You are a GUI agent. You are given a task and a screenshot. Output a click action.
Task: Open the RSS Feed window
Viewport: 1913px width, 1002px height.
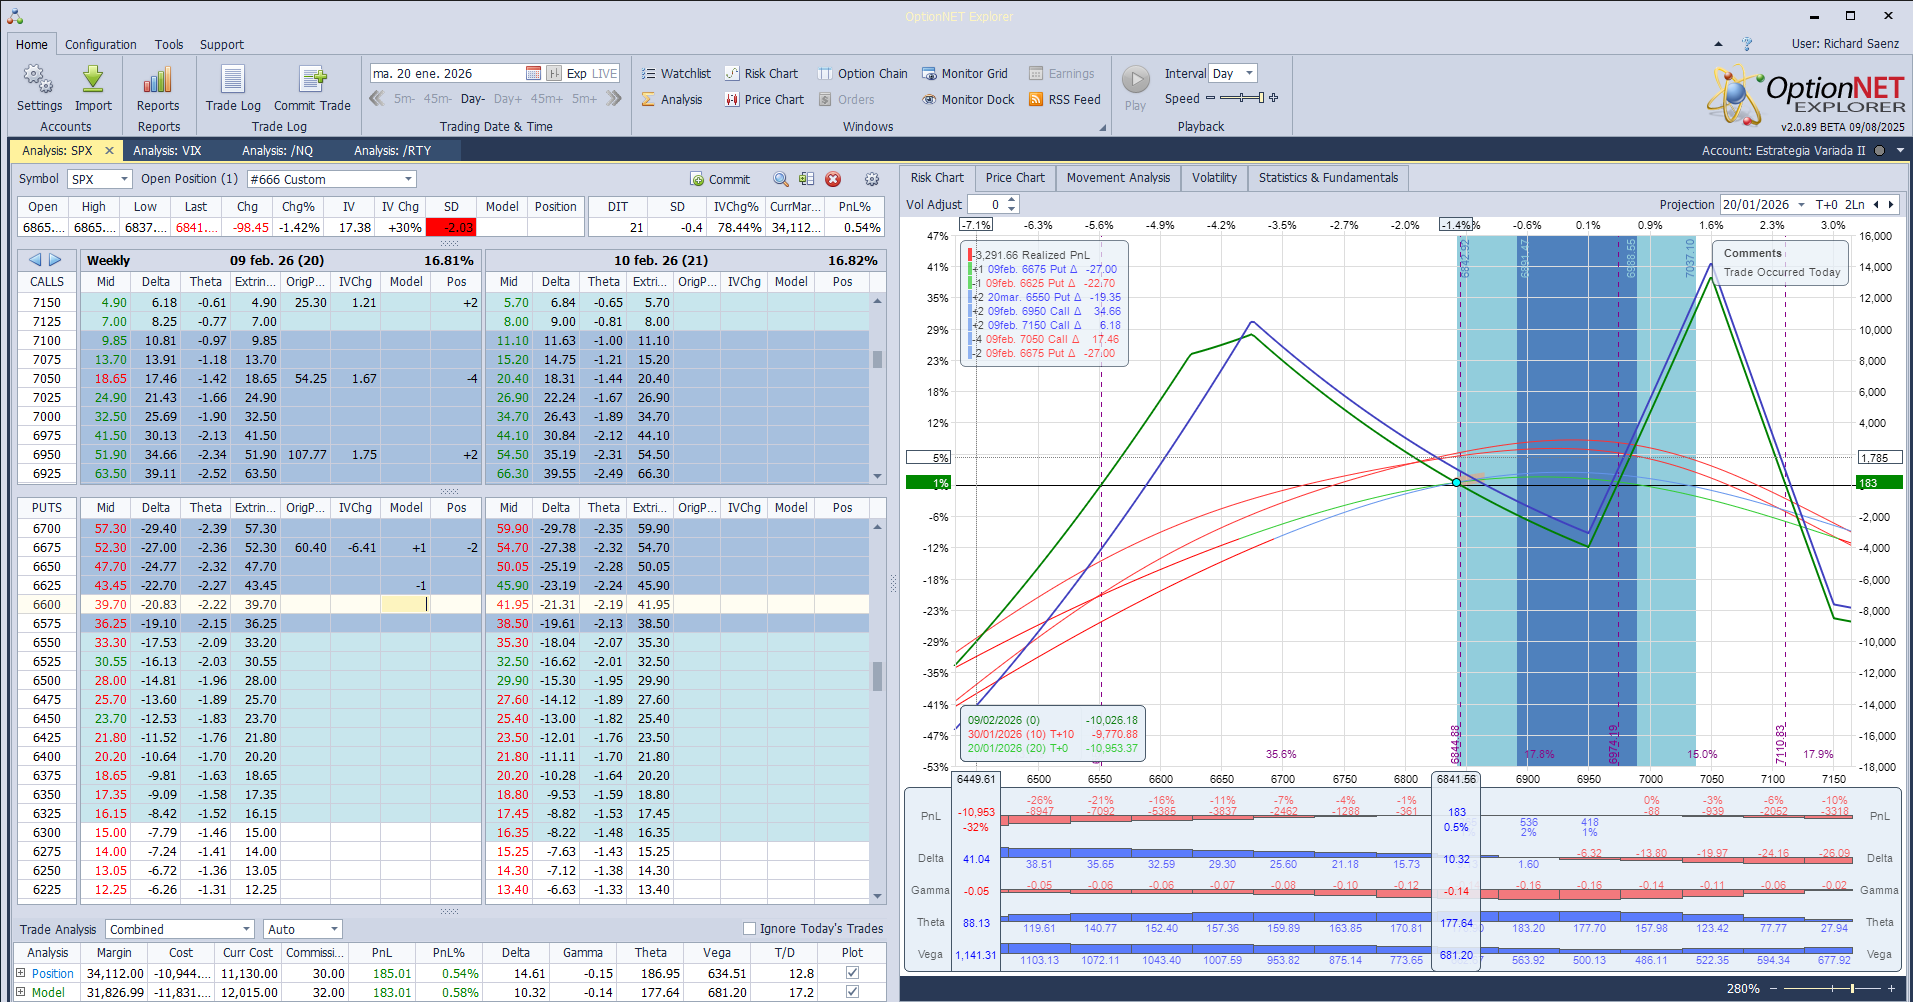tap(1065, 99)
